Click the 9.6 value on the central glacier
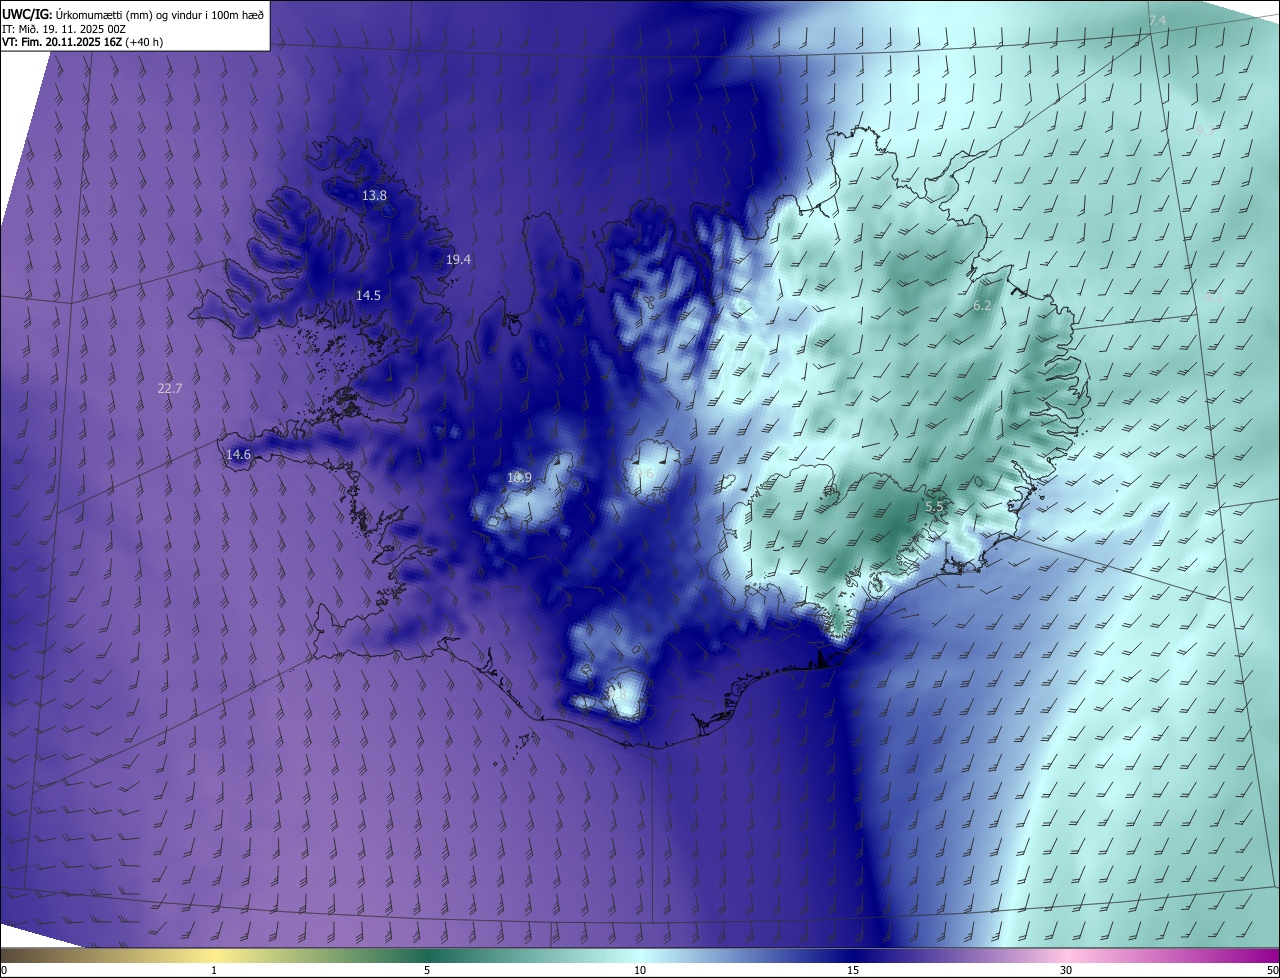This screenshot has height=978, width=1280. point(645,473)
